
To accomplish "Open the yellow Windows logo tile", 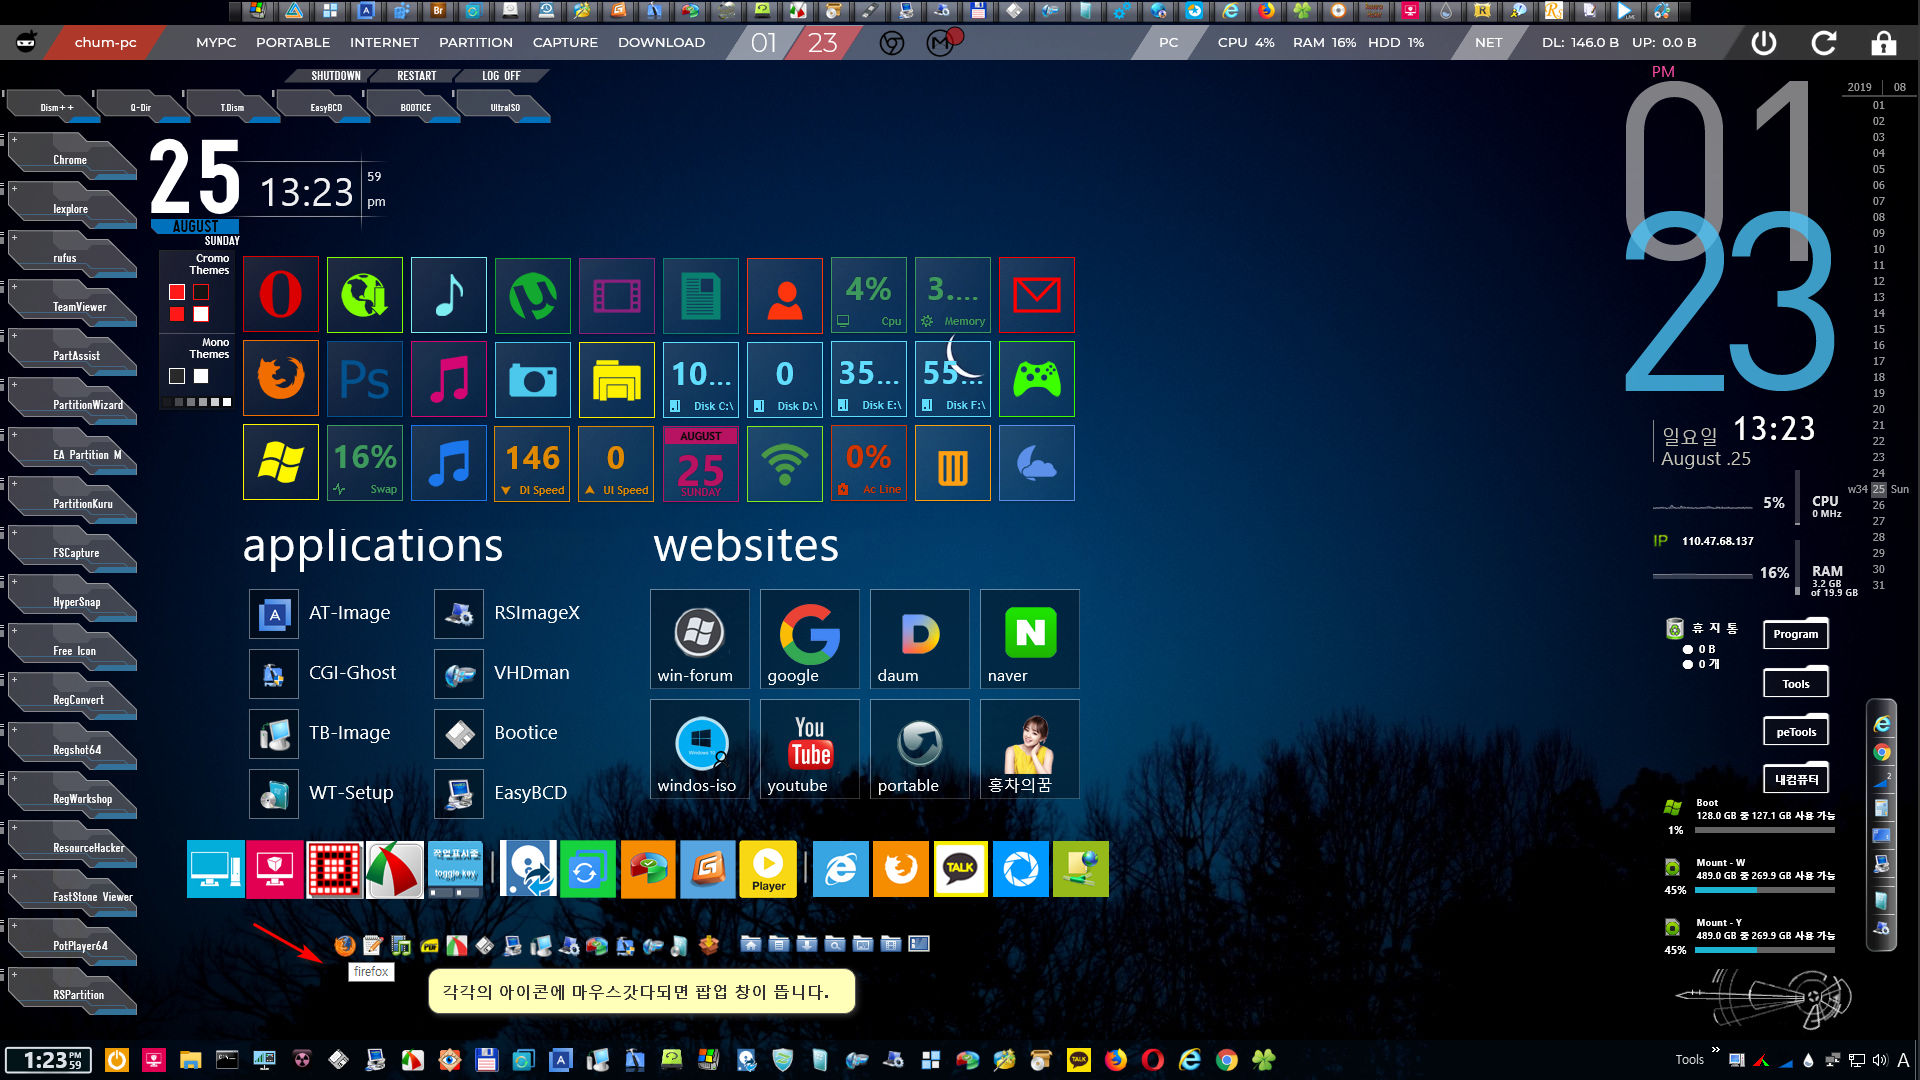I will (281, 463).
